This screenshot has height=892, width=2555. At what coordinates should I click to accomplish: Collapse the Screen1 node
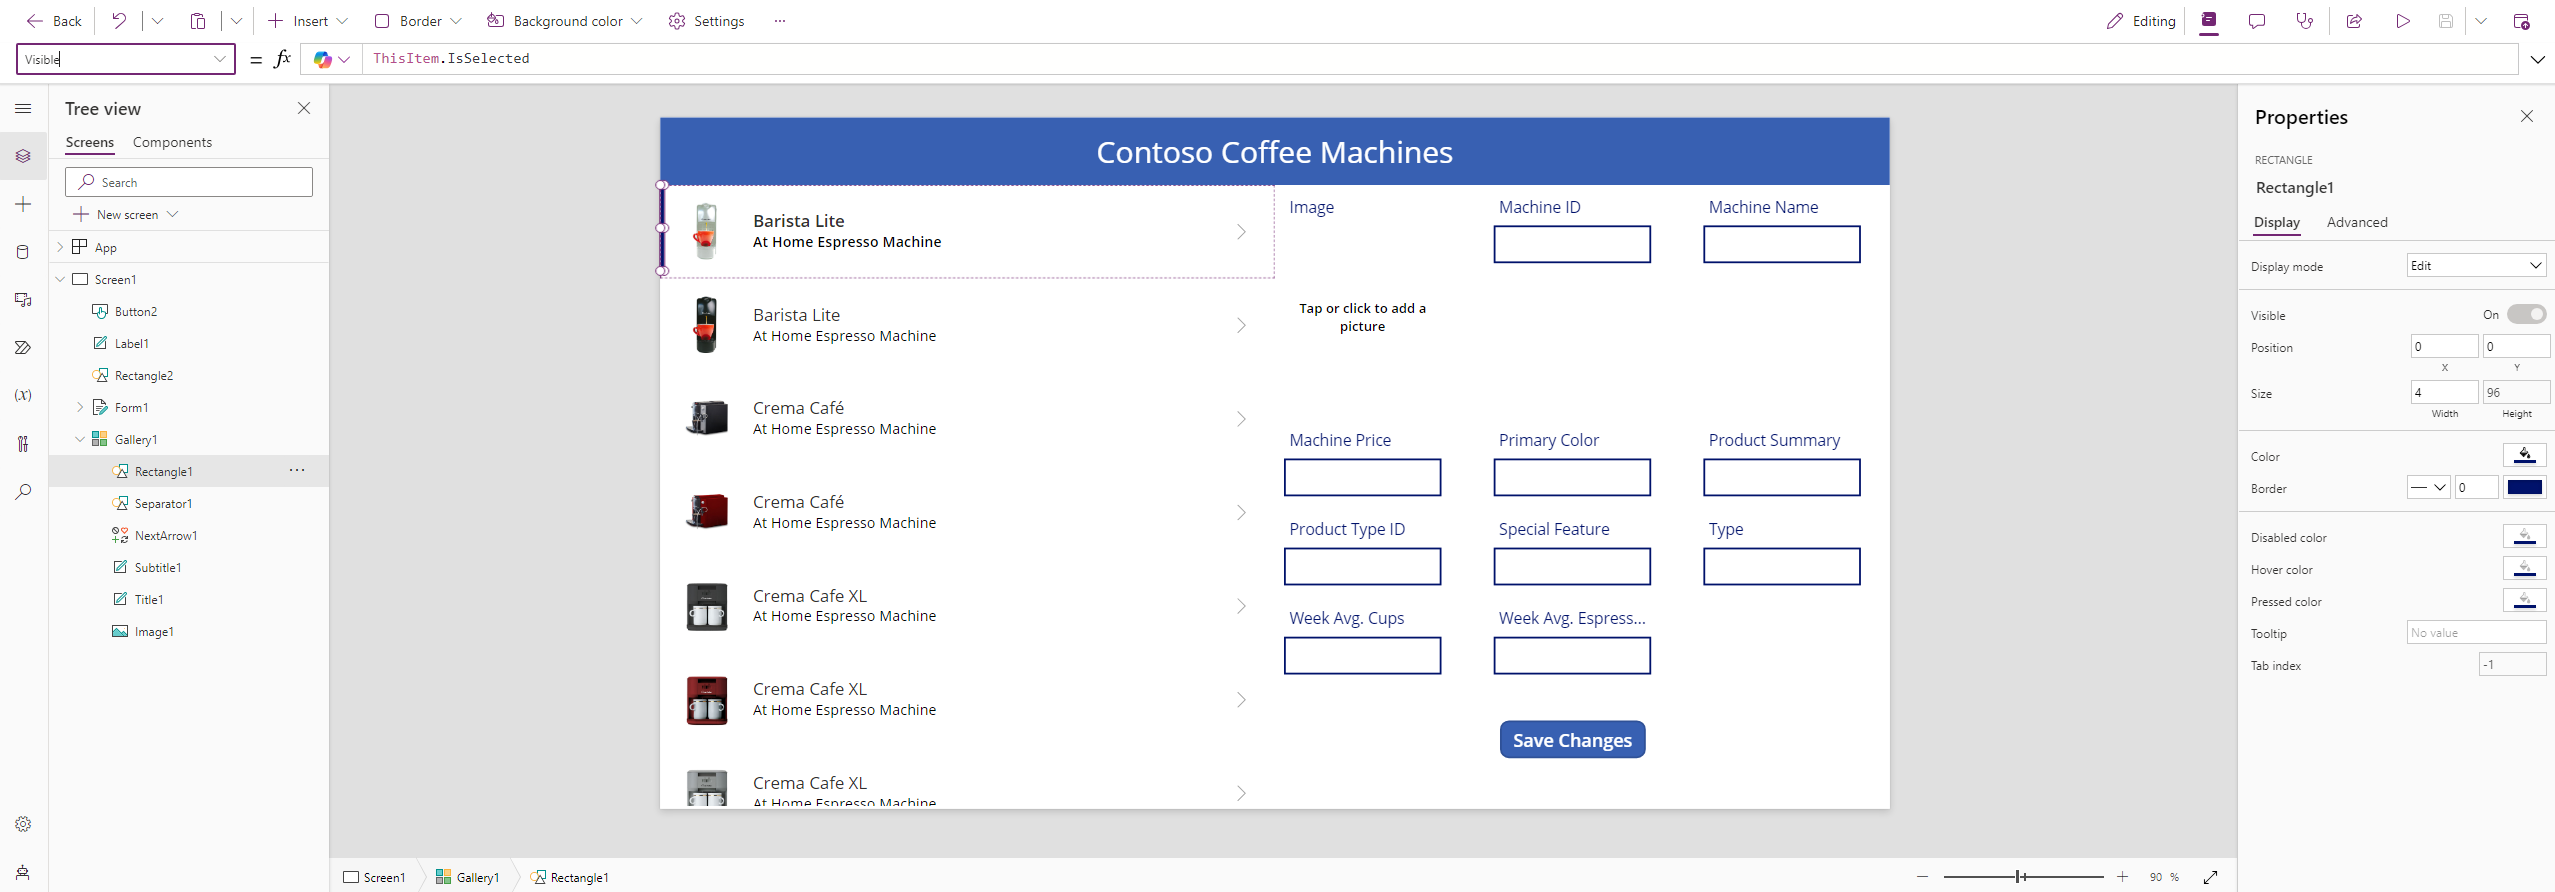coord(60,279)
